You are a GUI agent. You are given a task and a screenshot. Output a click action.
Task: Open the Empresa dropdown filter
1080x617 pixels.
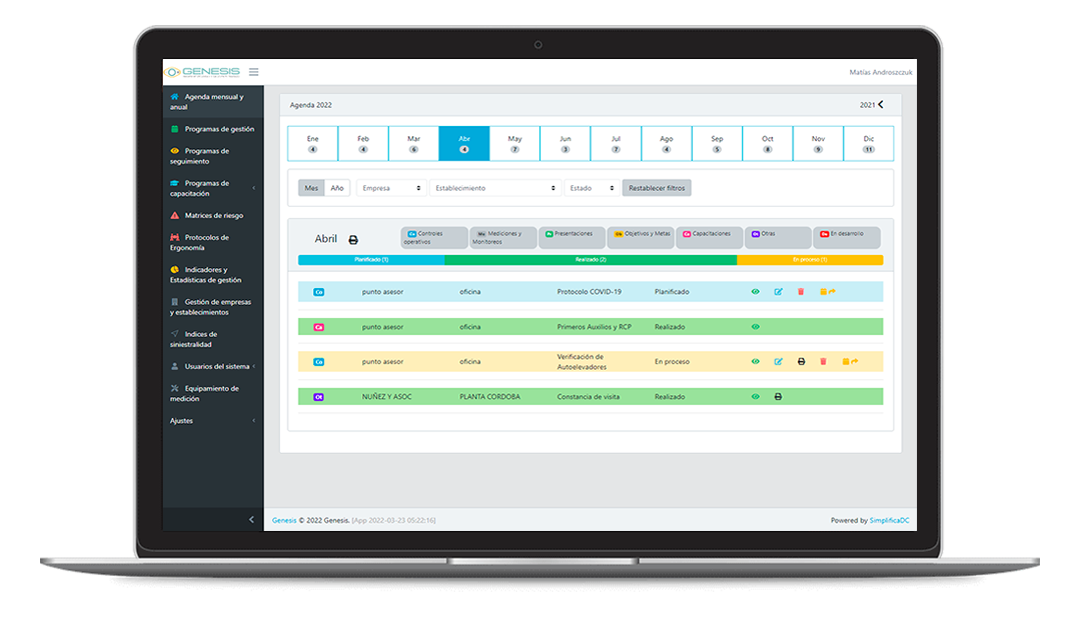pyautogui.click(x=391, y=188)
